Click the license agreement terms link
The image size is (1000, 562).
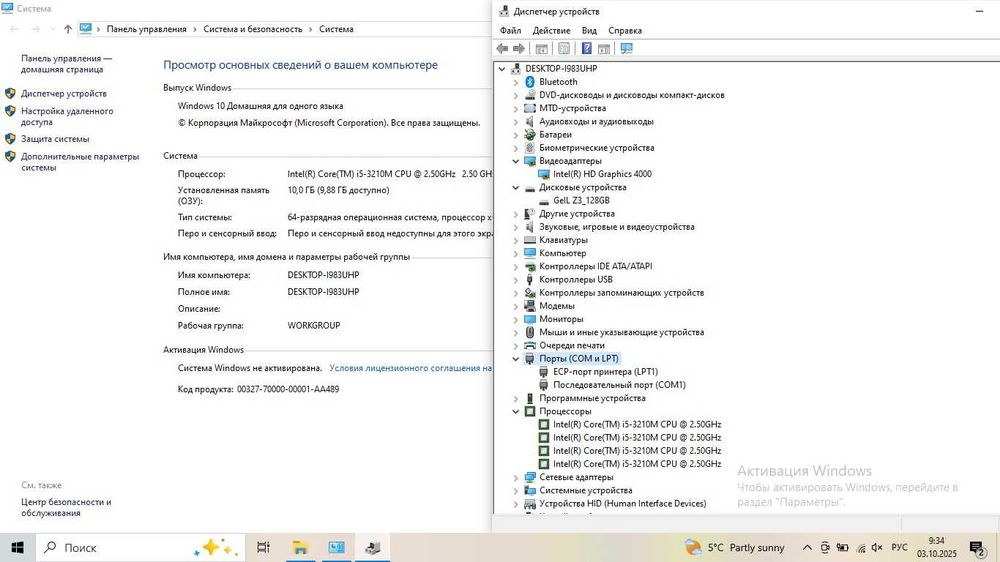coord(410,368)
